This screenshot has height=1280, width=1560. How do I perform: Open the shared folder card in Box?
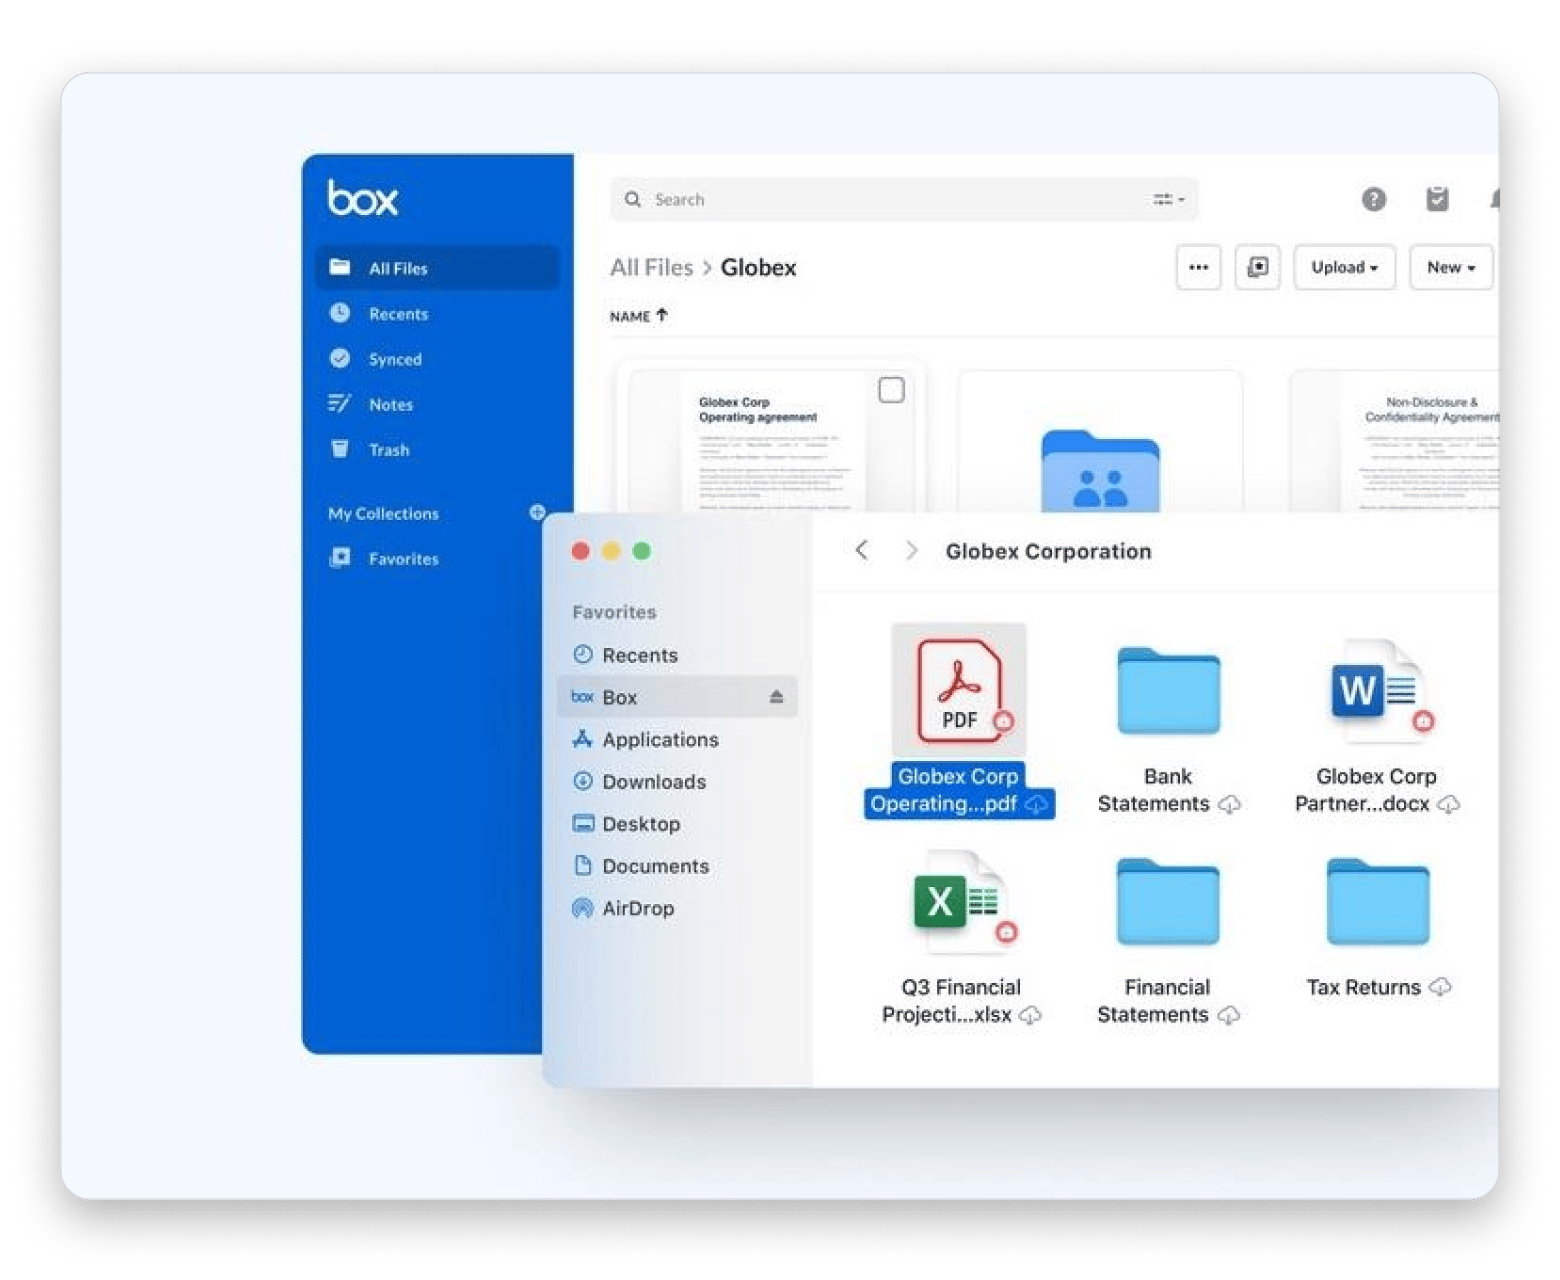pyautogui.click(x=1100, y=442)
